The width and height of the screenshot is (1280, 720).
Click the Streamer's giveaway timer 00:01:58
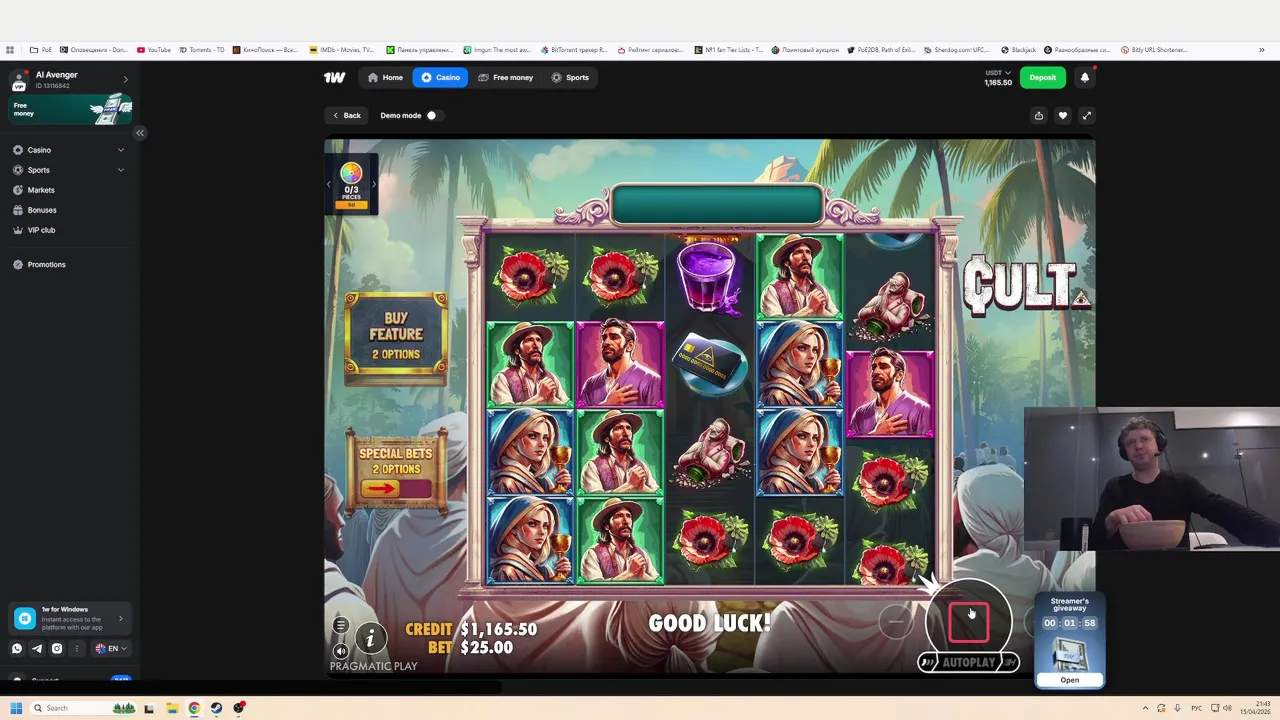coord(1070,623)
